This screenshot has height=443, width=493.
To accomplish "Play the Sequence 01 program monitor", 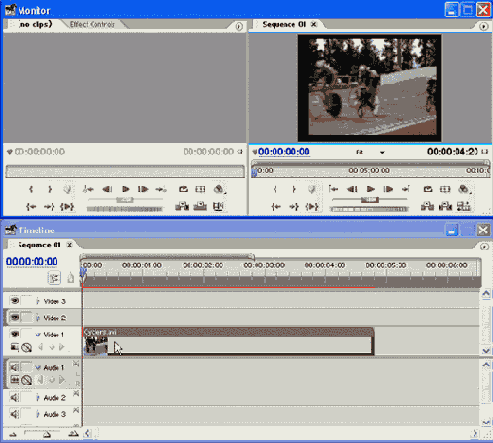I will (370, 189).
